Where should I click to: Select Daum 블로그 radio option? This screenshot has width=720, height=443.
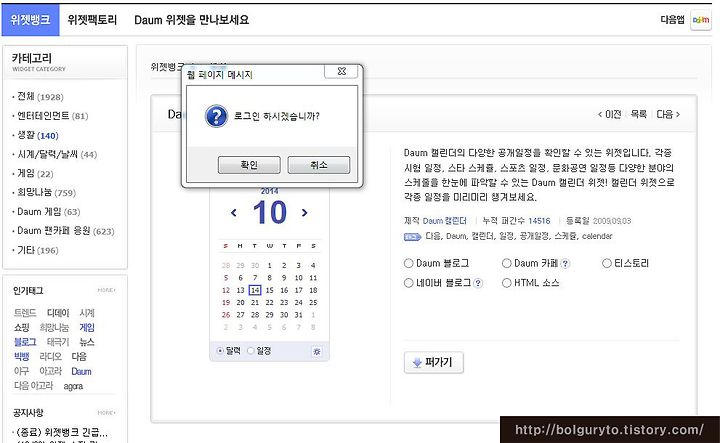tap(408, 264)
